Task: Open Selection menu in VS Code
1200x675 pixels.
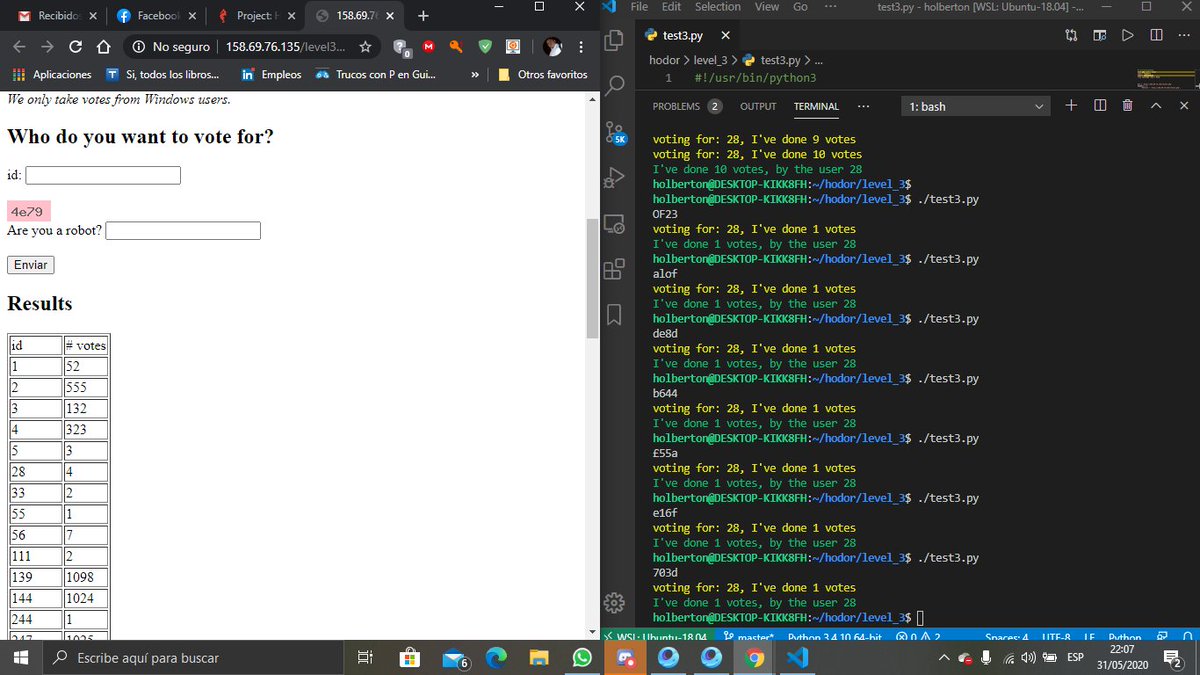Action: tap(717, 7)
